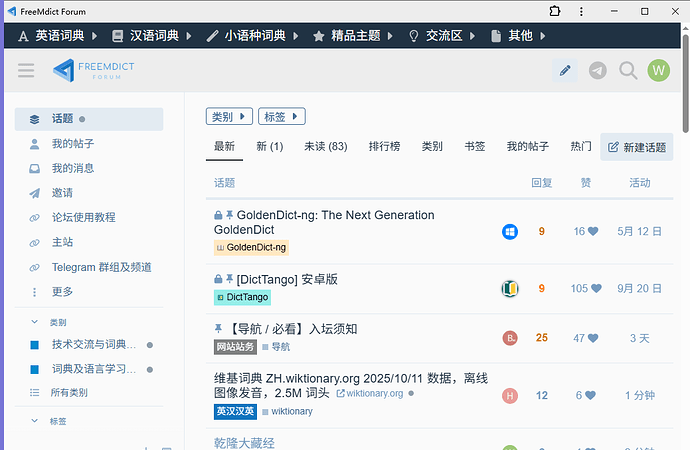Click the extensions puzzle icon in title bar
This screenshot has height=450, width=690.
pyautogui.click(x=555, y=10)
